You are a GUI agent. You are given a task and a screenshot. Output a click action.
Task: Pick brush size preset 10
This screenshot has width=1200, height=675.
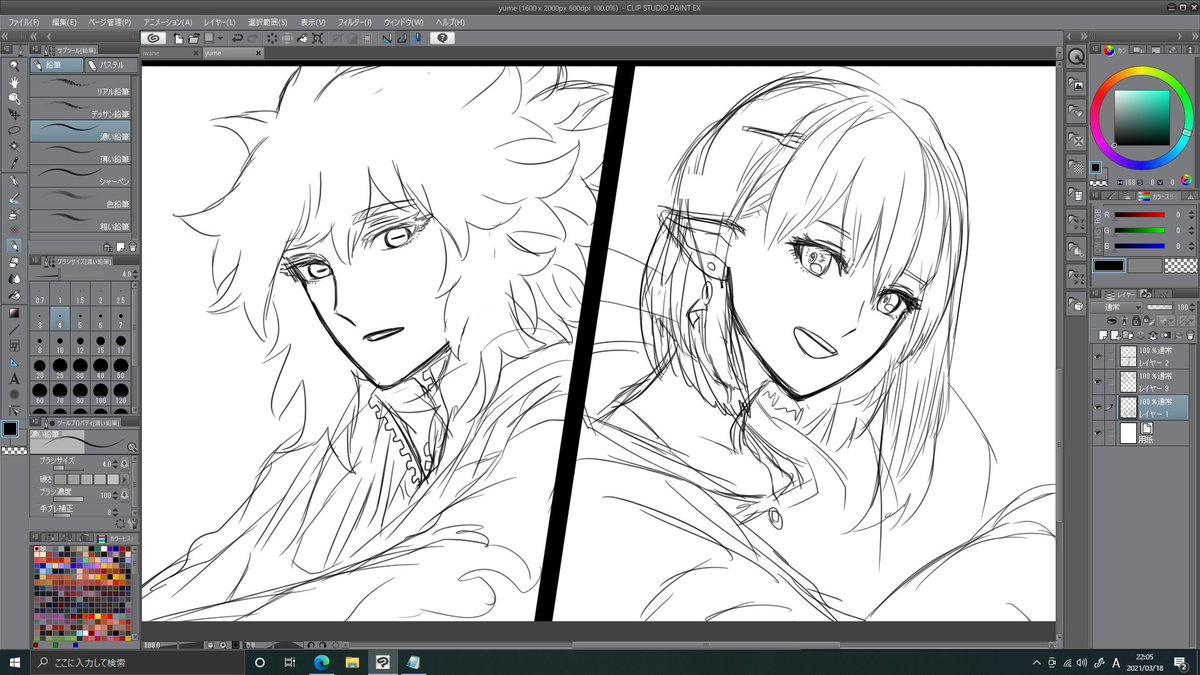click(x=60, y=345)
